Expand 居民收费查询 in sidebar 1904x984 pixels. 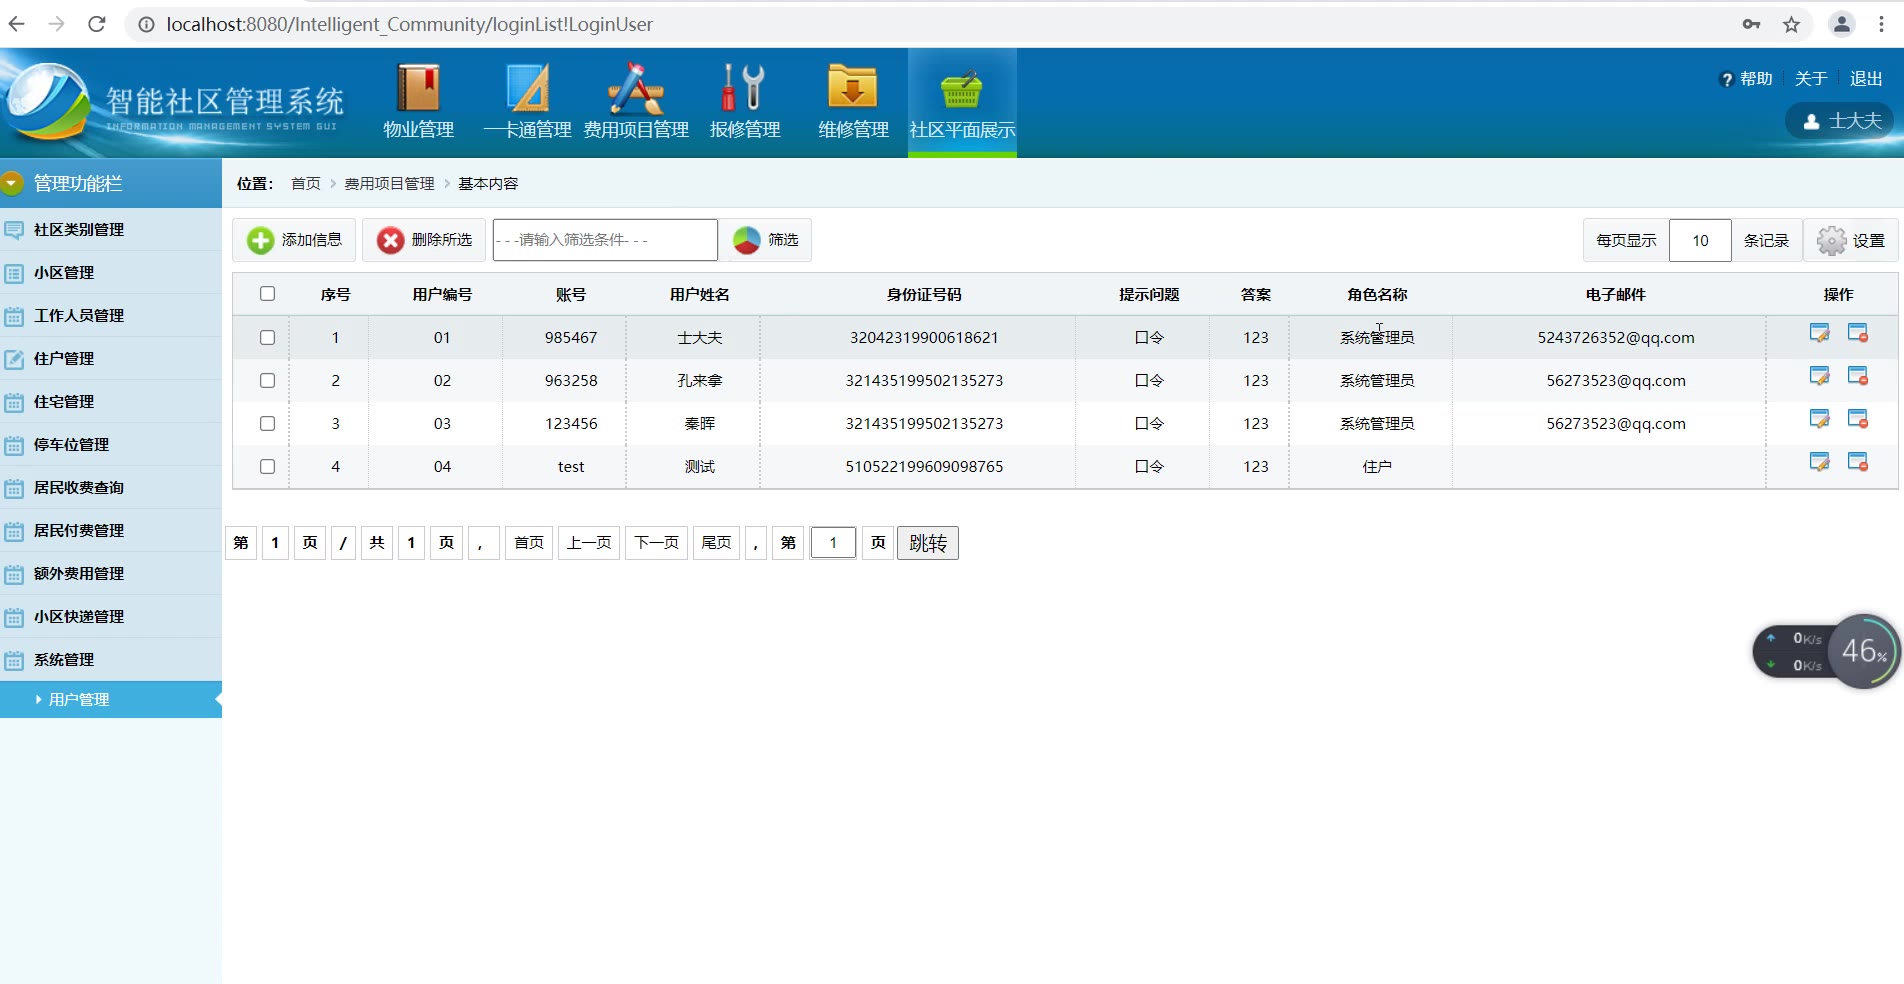coord(111,487)
